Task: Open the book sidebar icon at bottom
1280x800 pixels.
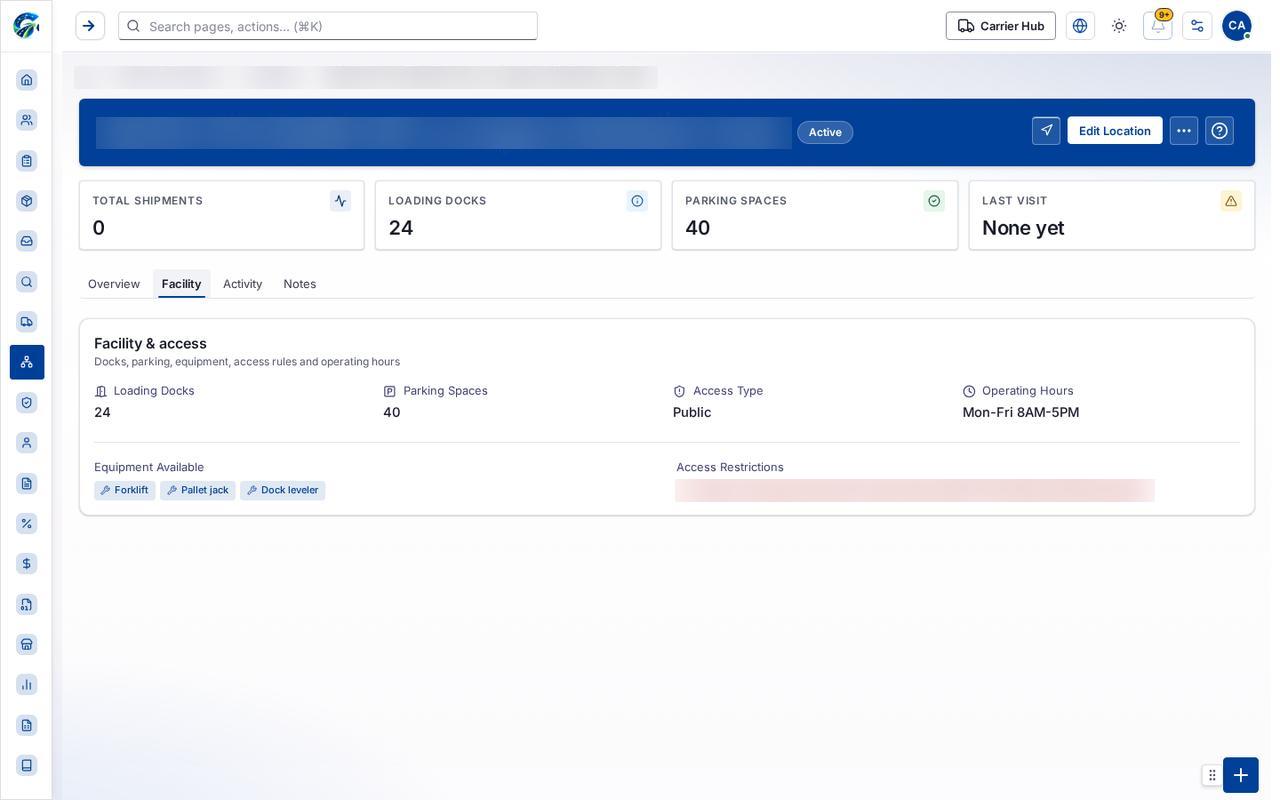Action: tap(27, 765)
